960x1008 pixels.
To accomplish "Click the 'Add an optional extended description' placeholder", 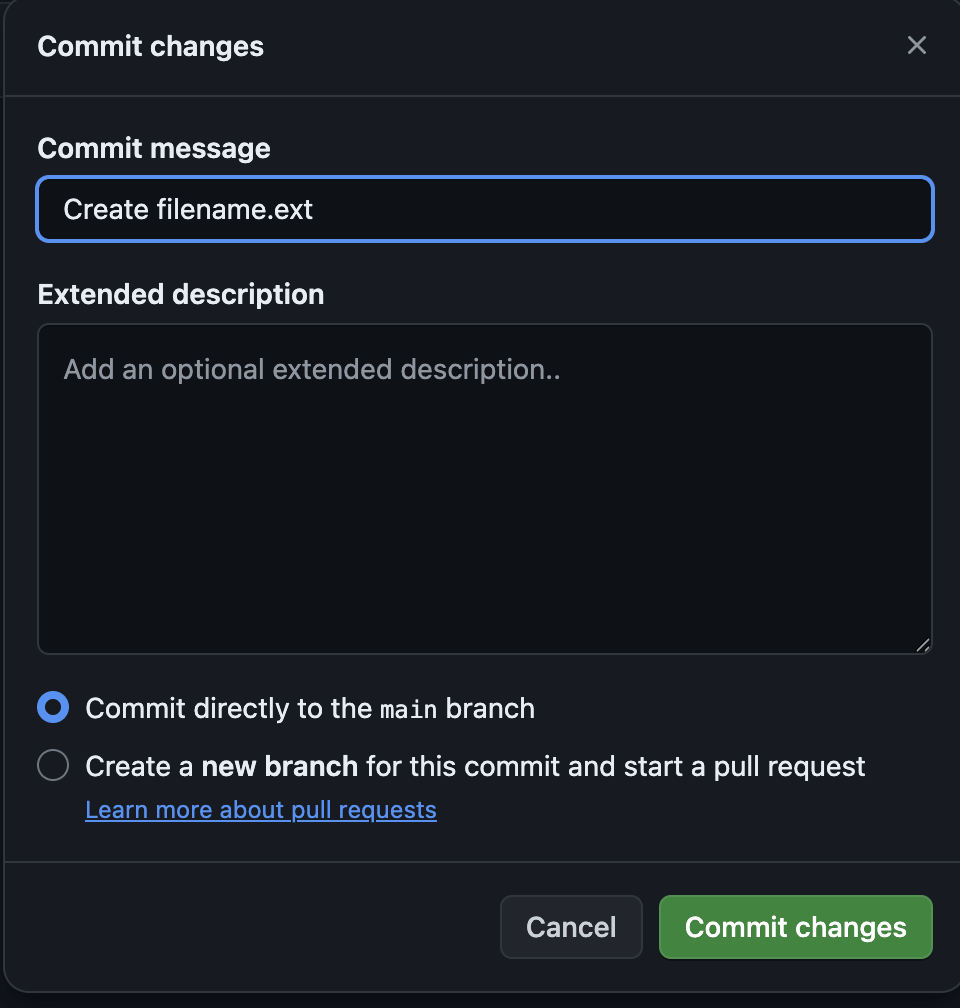I will point(312,370).
